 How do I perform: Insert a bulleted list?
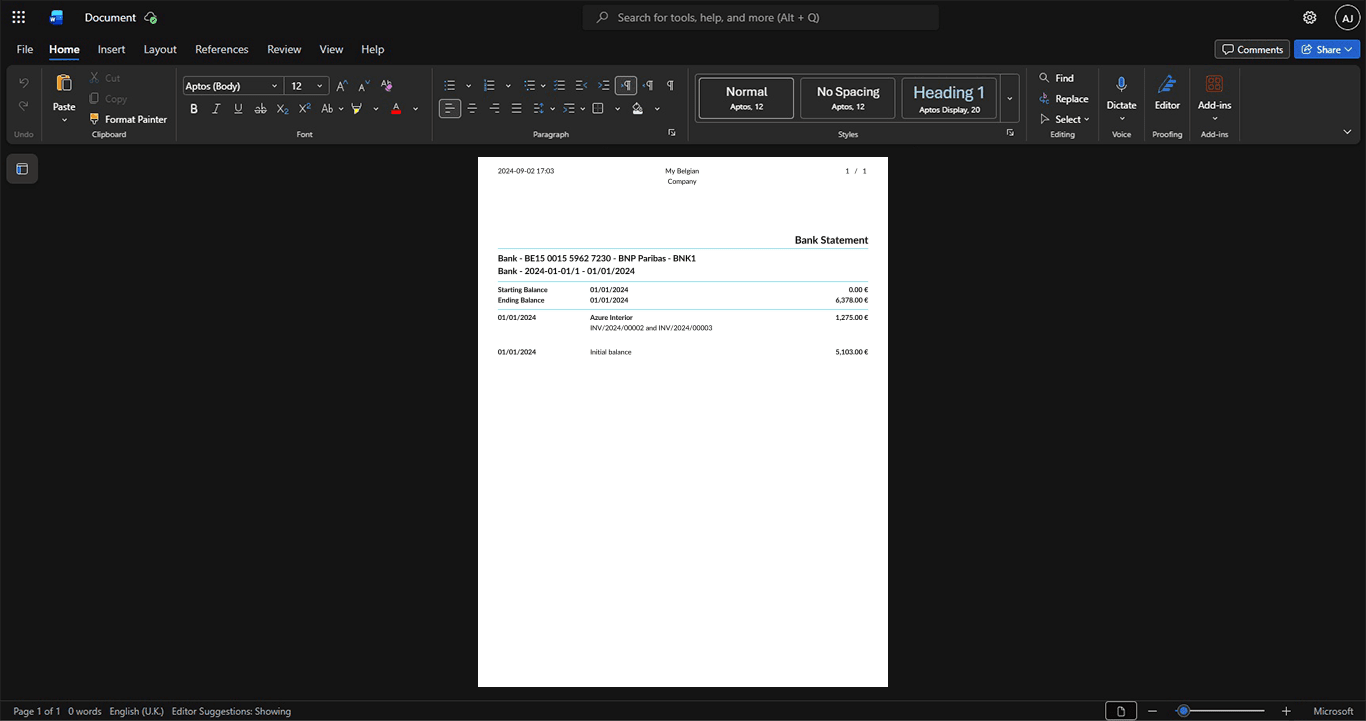(x=450, y=86)
